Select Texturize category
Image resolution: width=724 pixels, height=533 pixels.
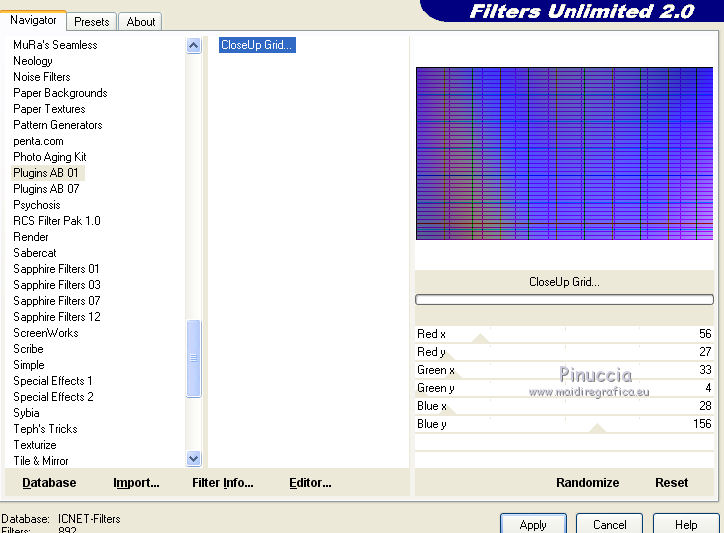35,445
